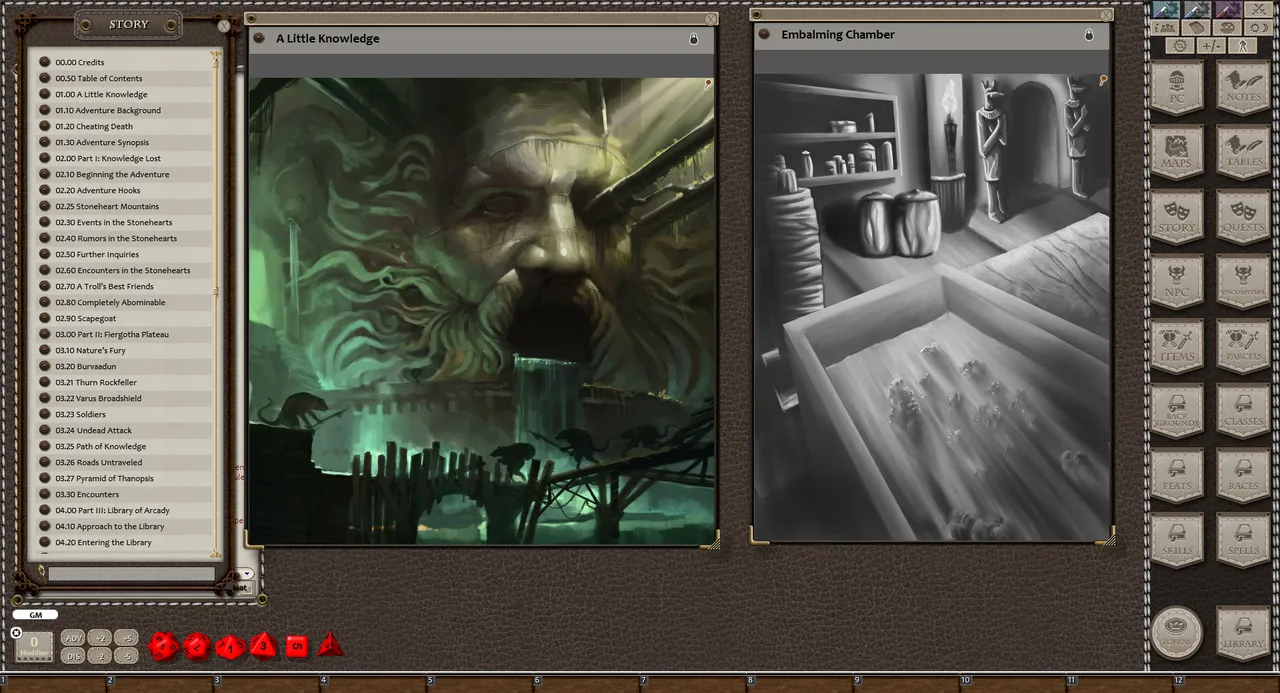Open the chat mode dropdown arrow
The width and height of the screenshot is (1280, 693).
[x=247, y=574]
